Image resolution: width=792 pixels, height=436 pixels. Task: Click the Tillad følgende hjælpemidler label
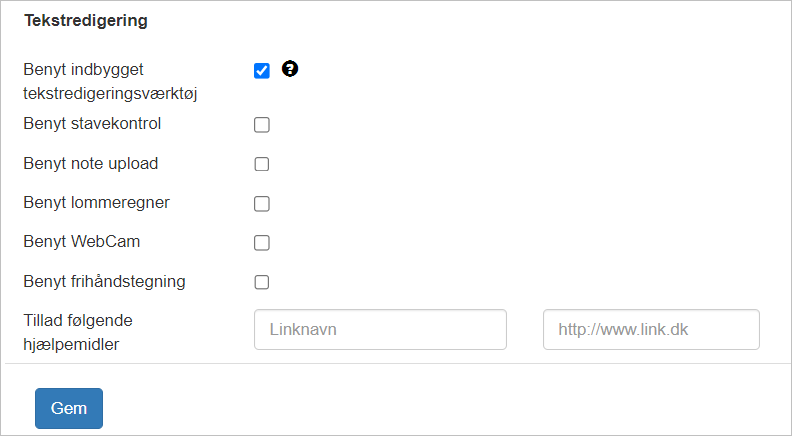pos(78,332)
